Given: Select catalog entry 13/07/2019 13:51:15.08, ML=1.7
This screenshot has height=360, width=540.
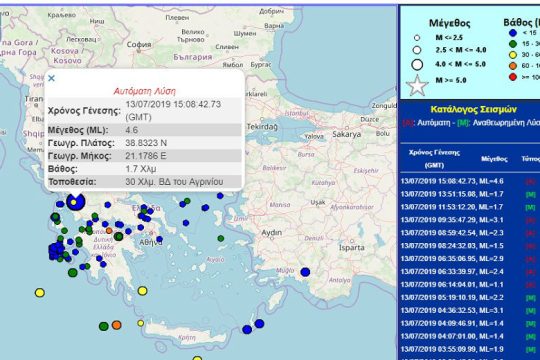Looking at the screenshot, I should tap(452, 194).
